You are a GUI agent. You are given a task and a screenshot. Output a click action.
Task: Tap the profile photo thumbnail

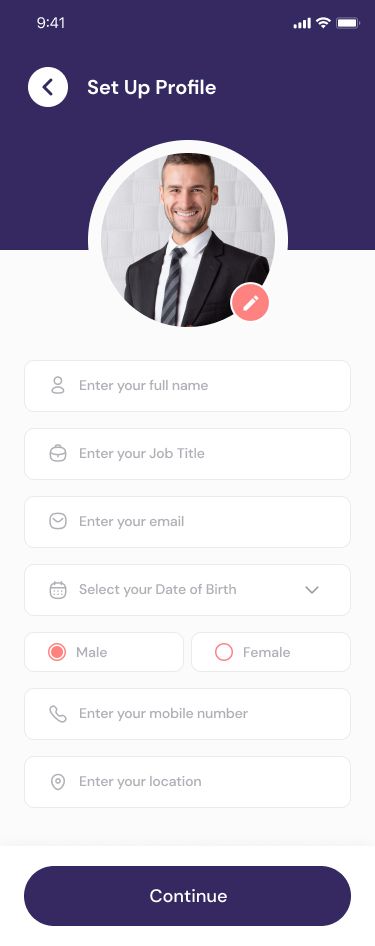[x=188, y=240]
